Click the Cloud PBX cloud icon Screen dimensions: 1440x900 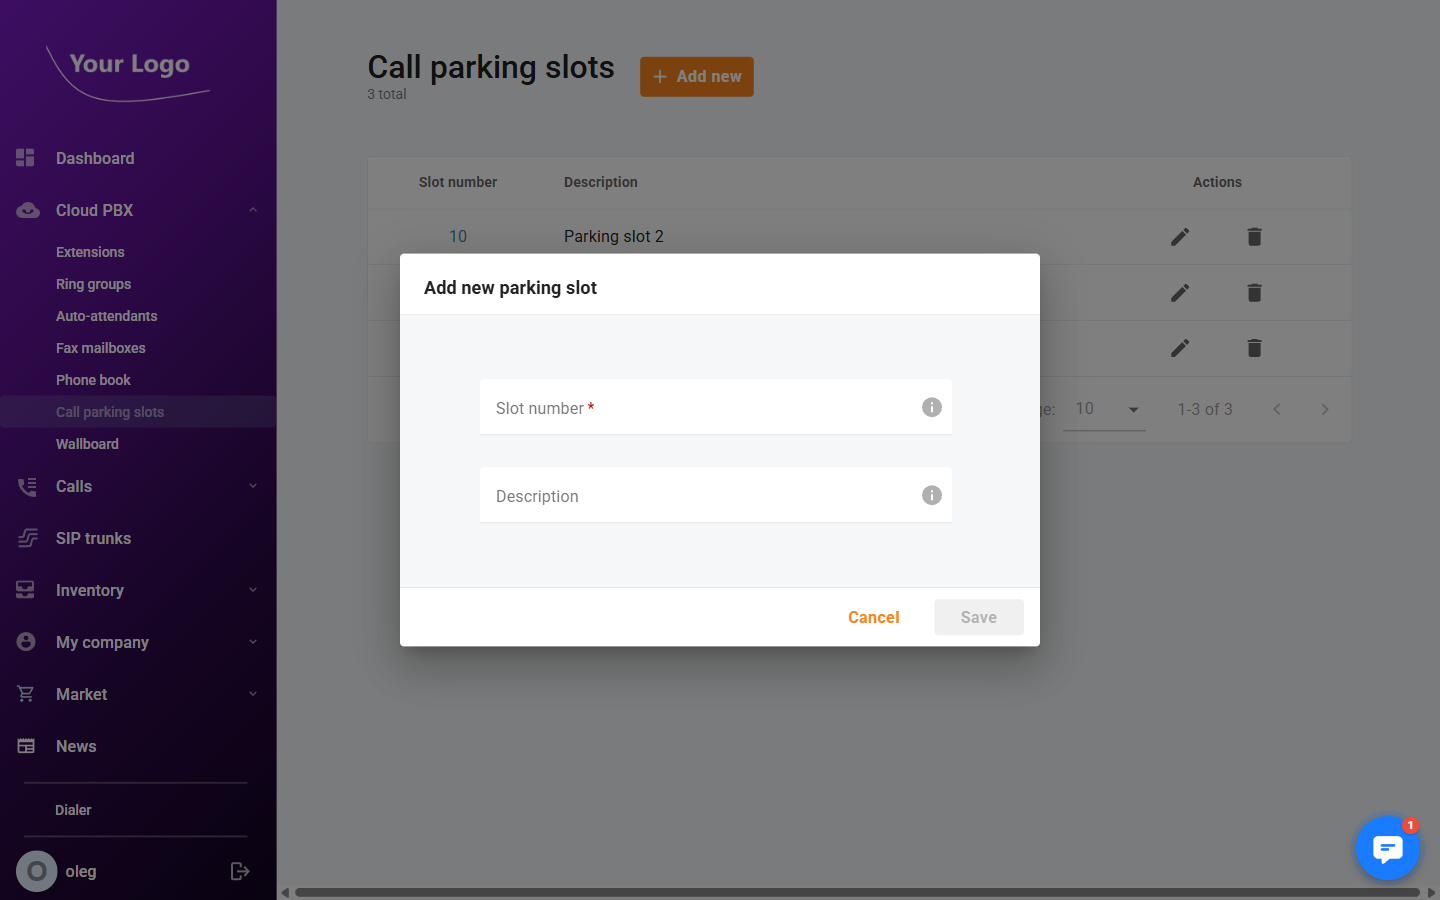click(26, 210)
